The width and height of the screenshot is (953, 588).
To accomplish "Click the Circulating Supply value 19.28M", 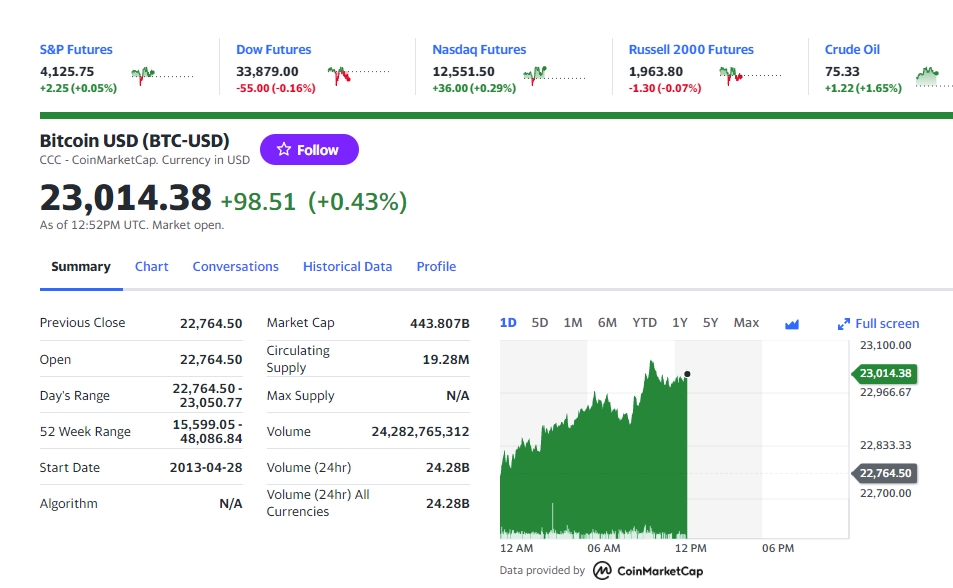I will click(x=446, y=359).
